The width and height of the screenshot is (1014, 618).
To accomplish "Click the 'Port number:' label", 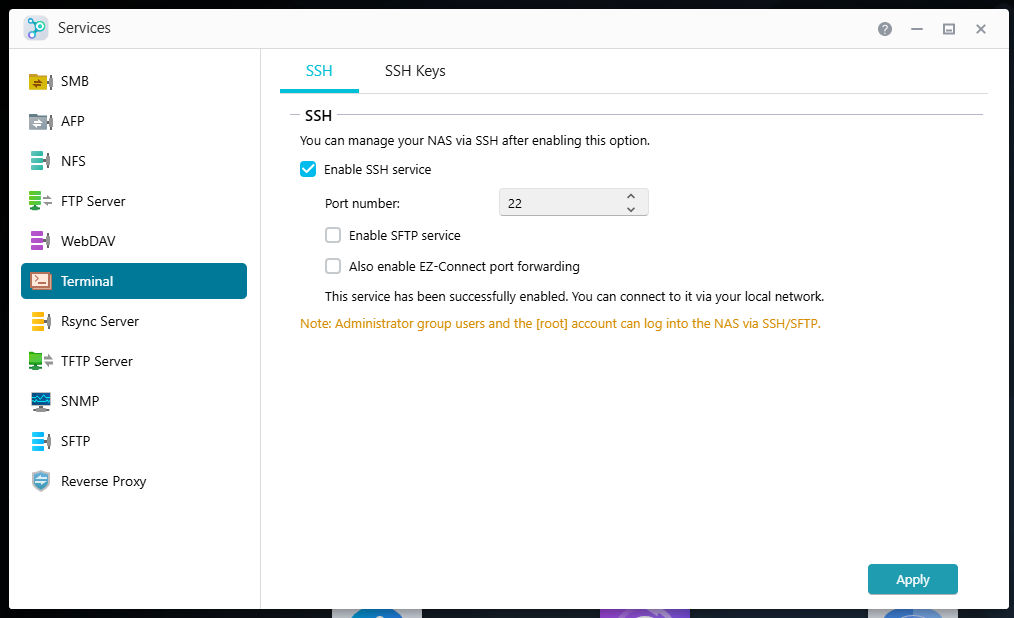I will coord(362,204).
